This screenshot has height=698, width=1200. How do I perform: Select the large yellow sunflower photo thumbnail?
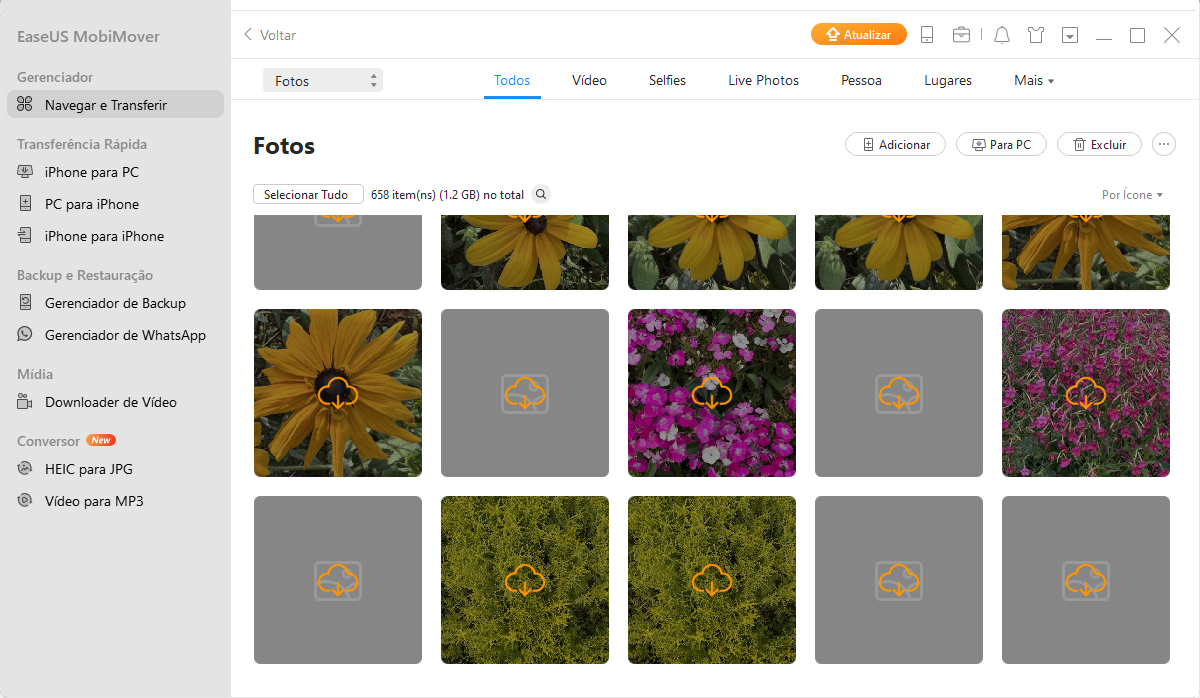click(x=338, y=392)
